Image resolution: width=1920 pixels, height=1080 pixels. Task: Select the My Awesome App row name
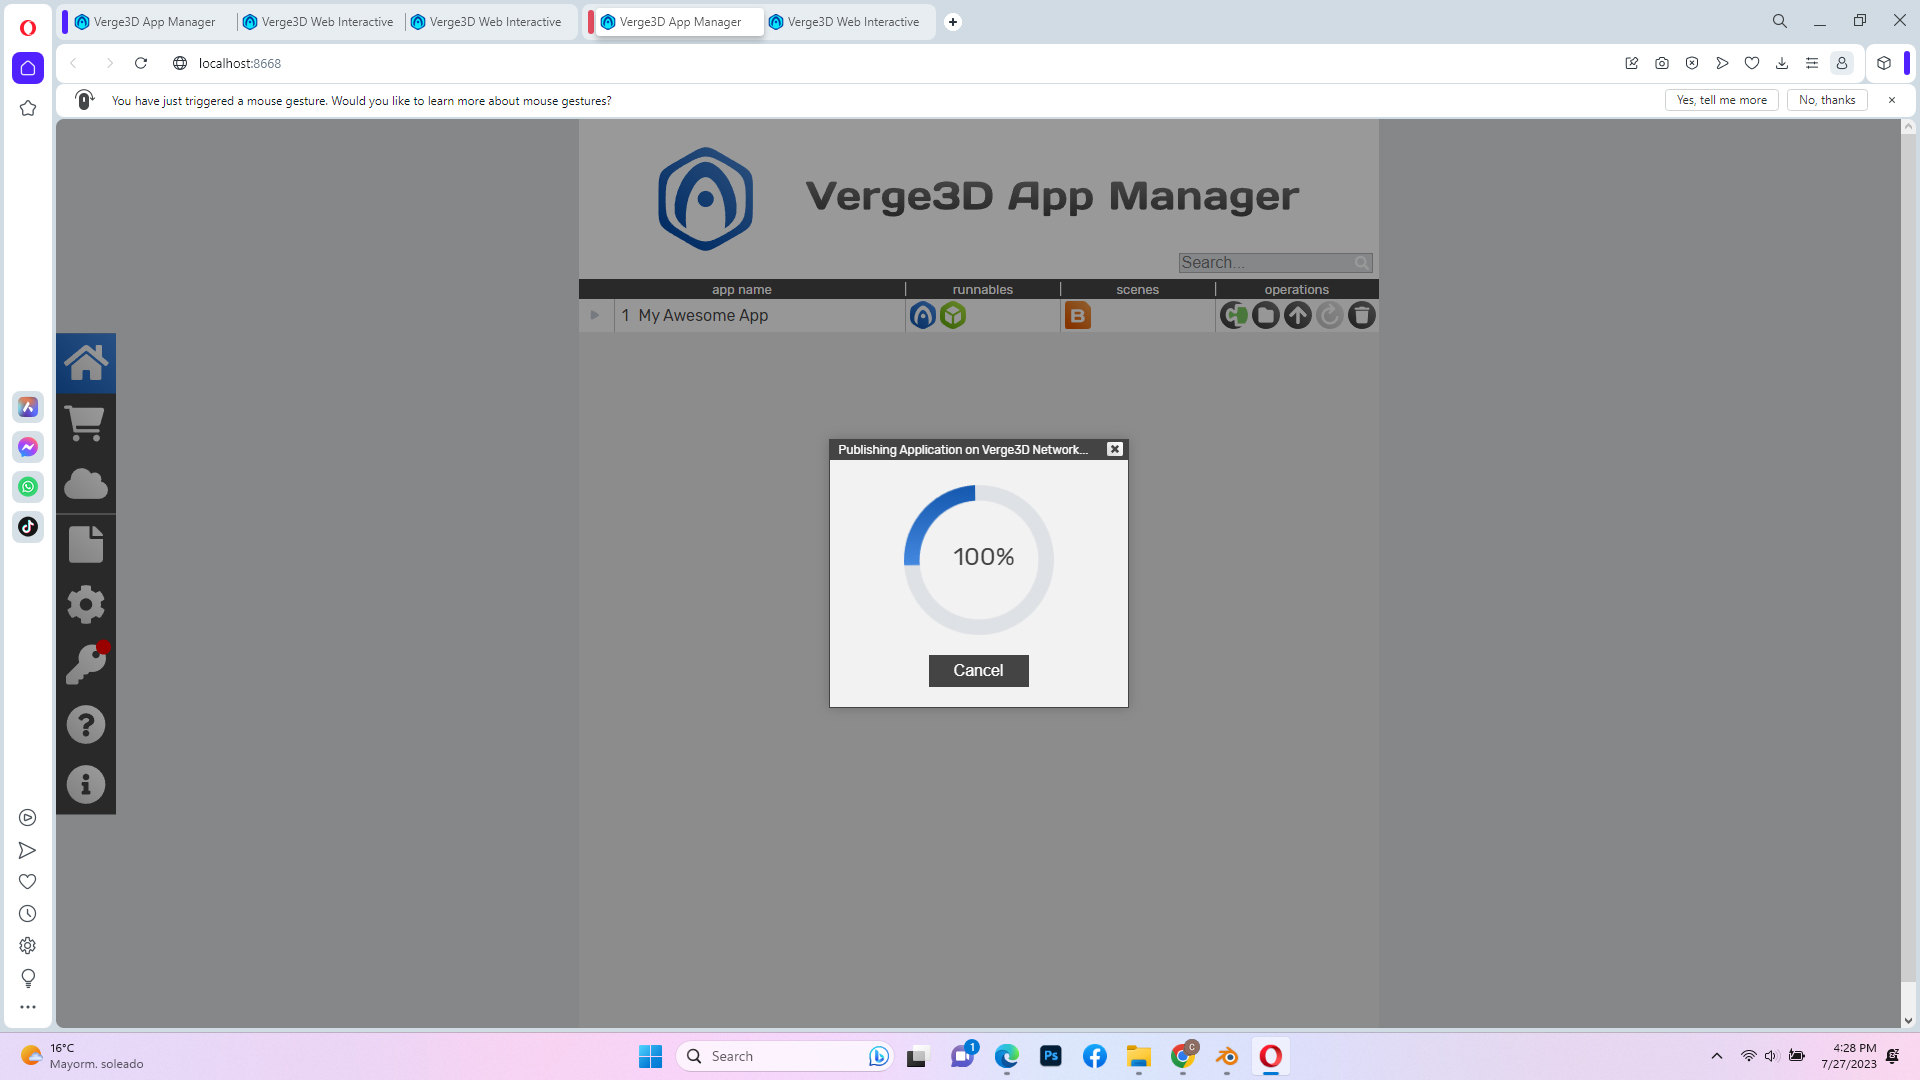click(703, 316)
